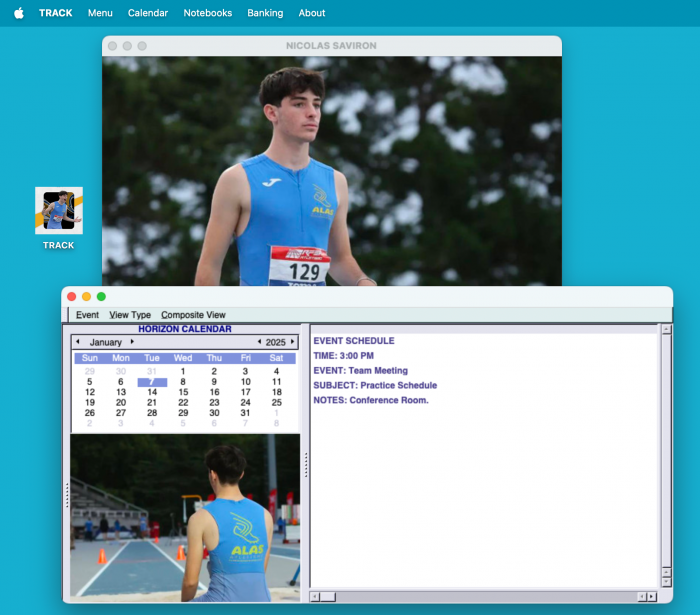
Task: Open the View Type menu
Action: (x=130, y=315)
